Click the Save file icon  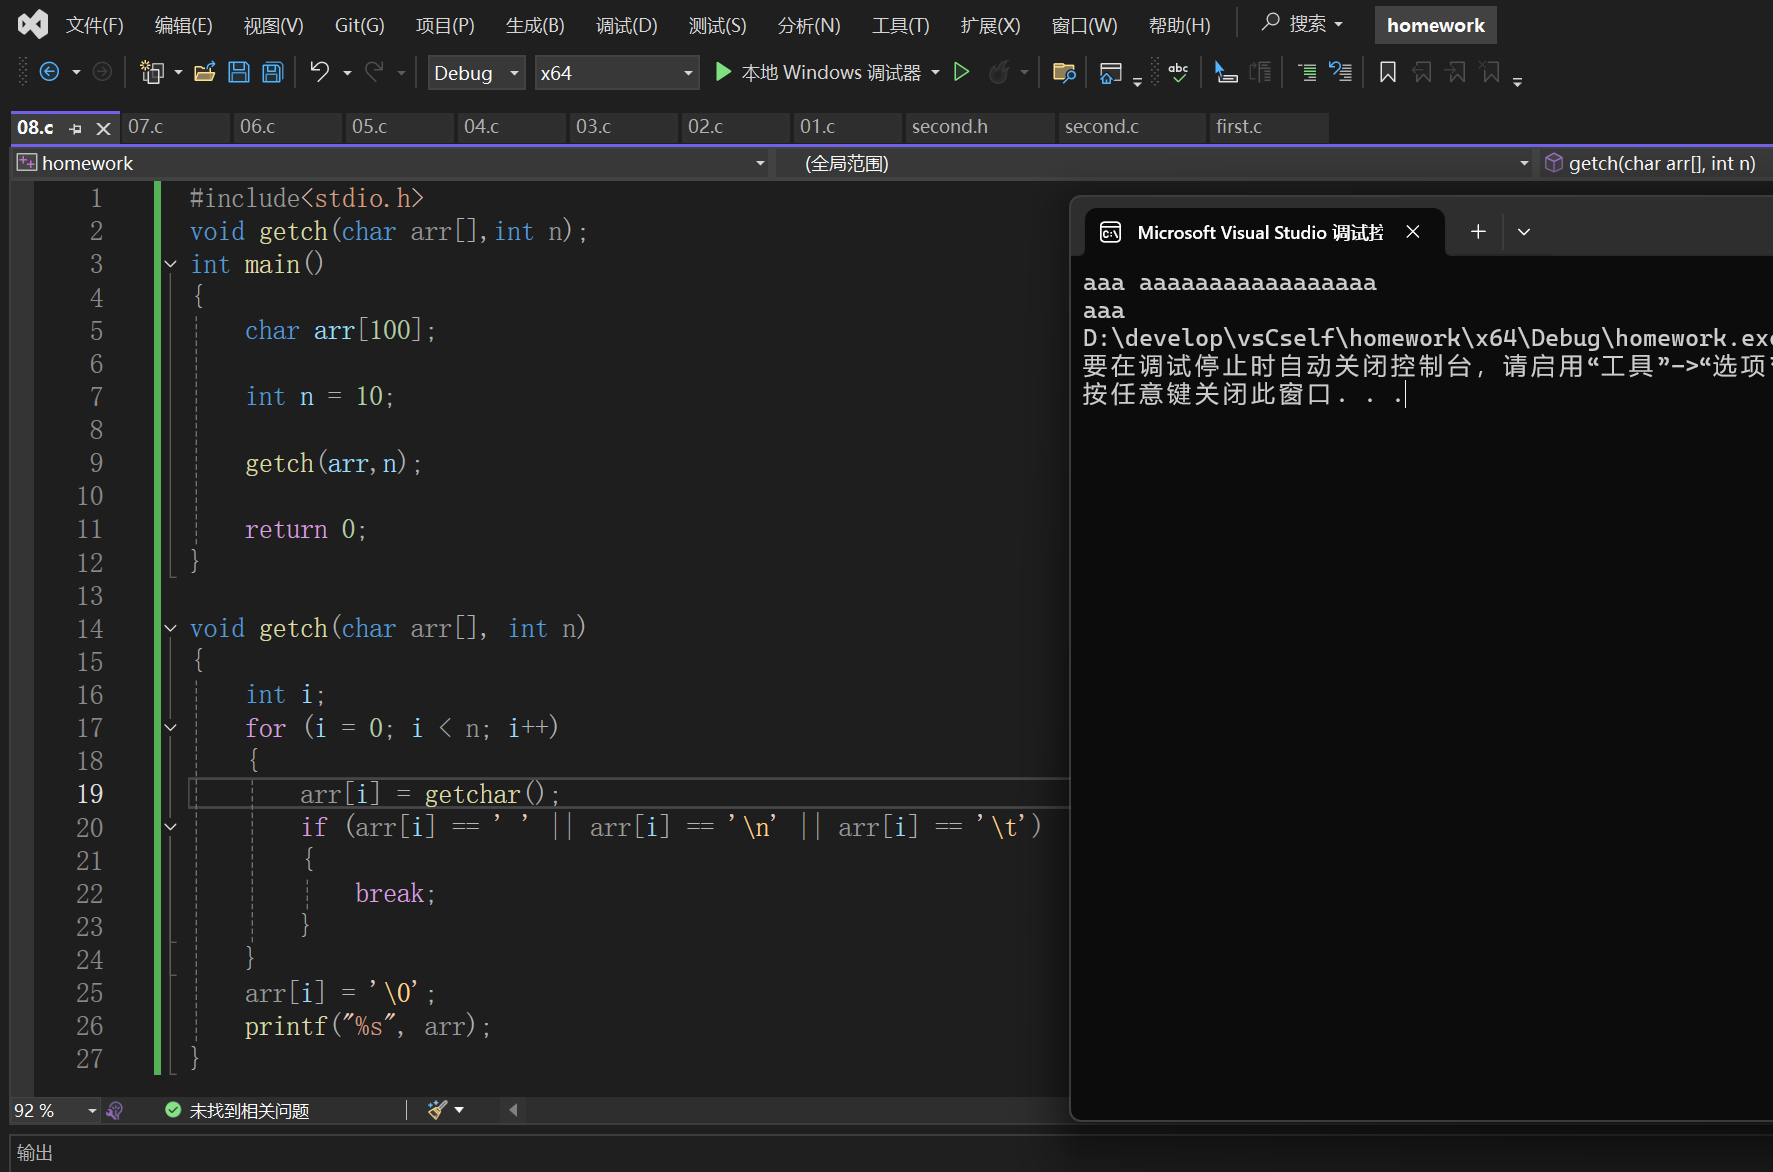(239, 72)
